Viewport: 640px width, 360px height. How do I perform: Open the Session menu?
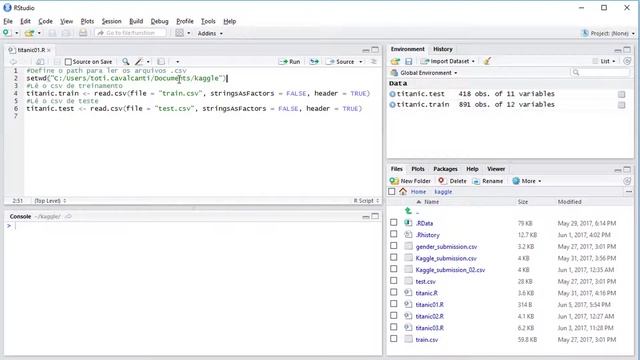(x=111, y=21)
